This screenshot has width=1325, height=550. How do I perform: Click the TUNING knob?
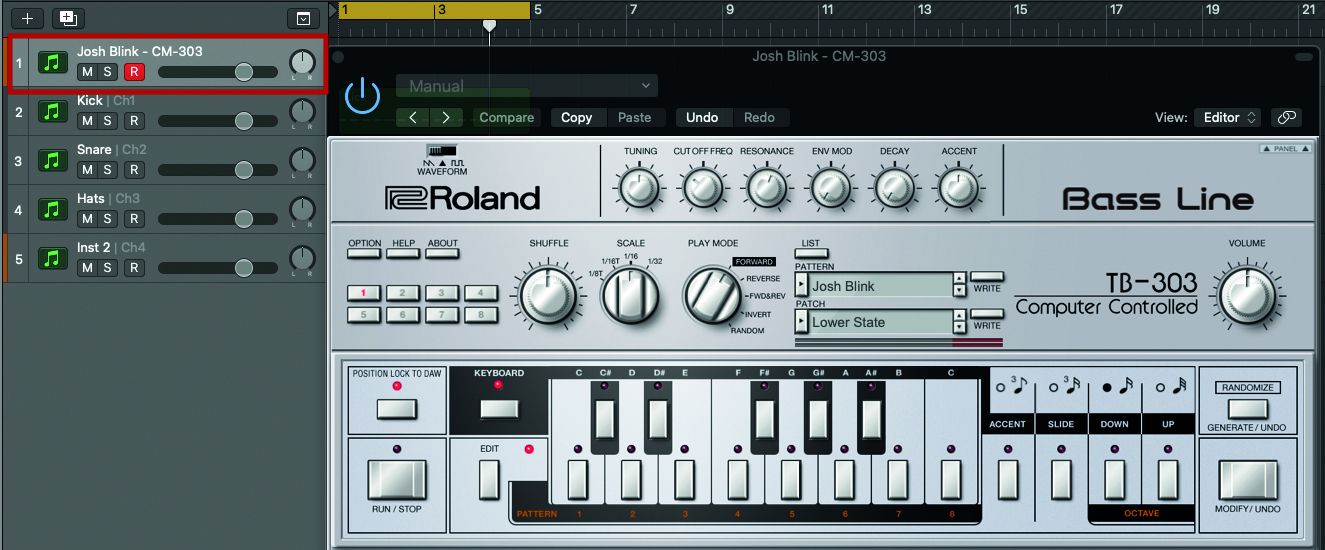(x=640, y=186)
